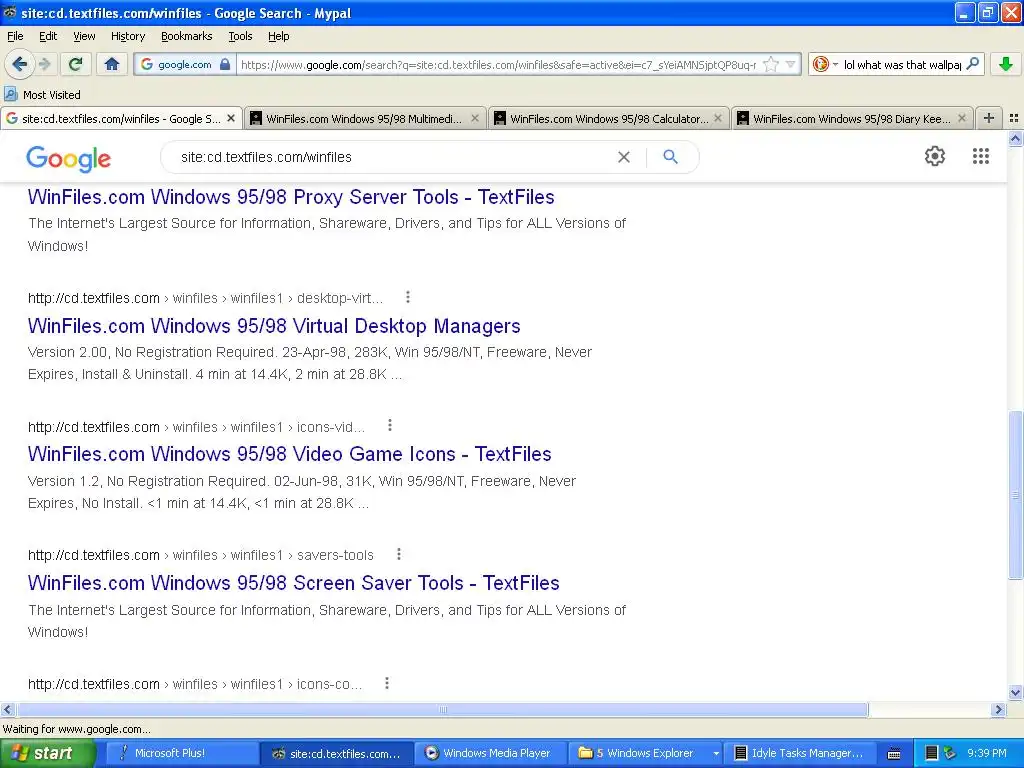Open the URL bar history dropdown
Image resolution: width=1024 pixels, height=768 pixels.
click(x=791, y=64)
